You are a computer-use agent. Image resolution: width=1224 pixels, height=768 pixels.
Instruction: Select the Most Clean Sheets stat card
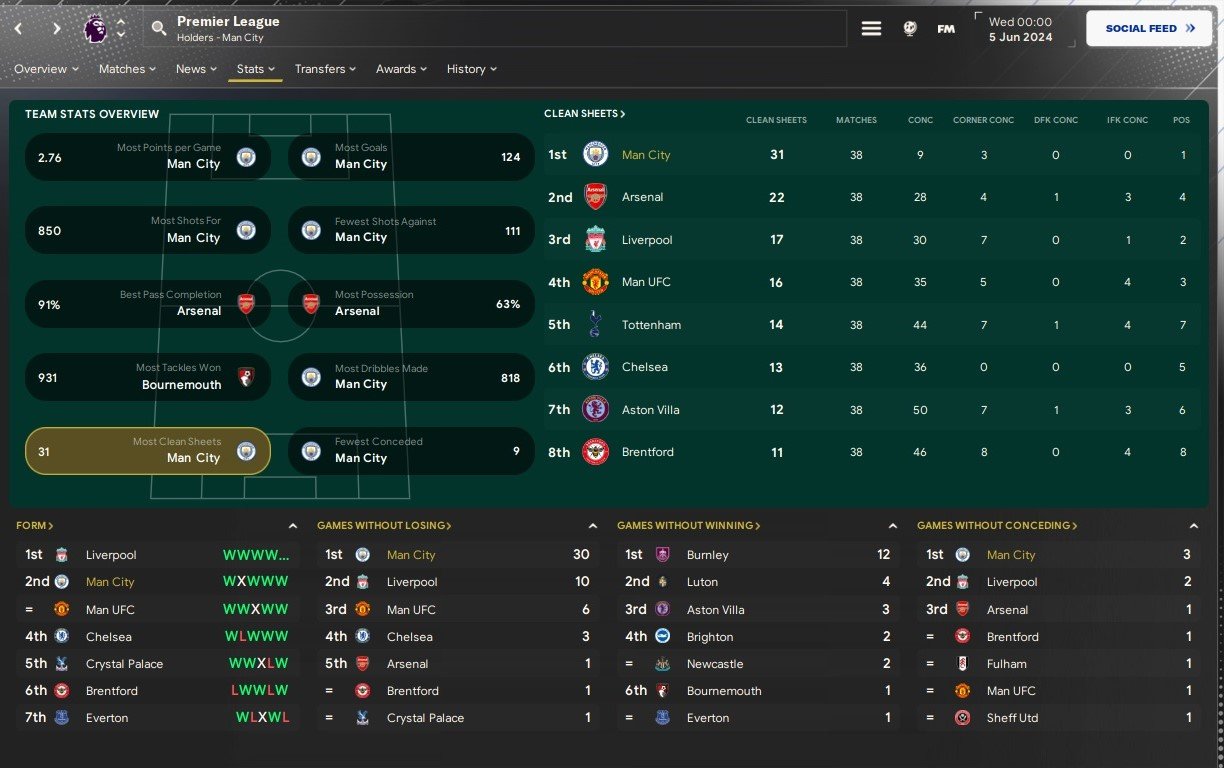click(x=147, y=451)
